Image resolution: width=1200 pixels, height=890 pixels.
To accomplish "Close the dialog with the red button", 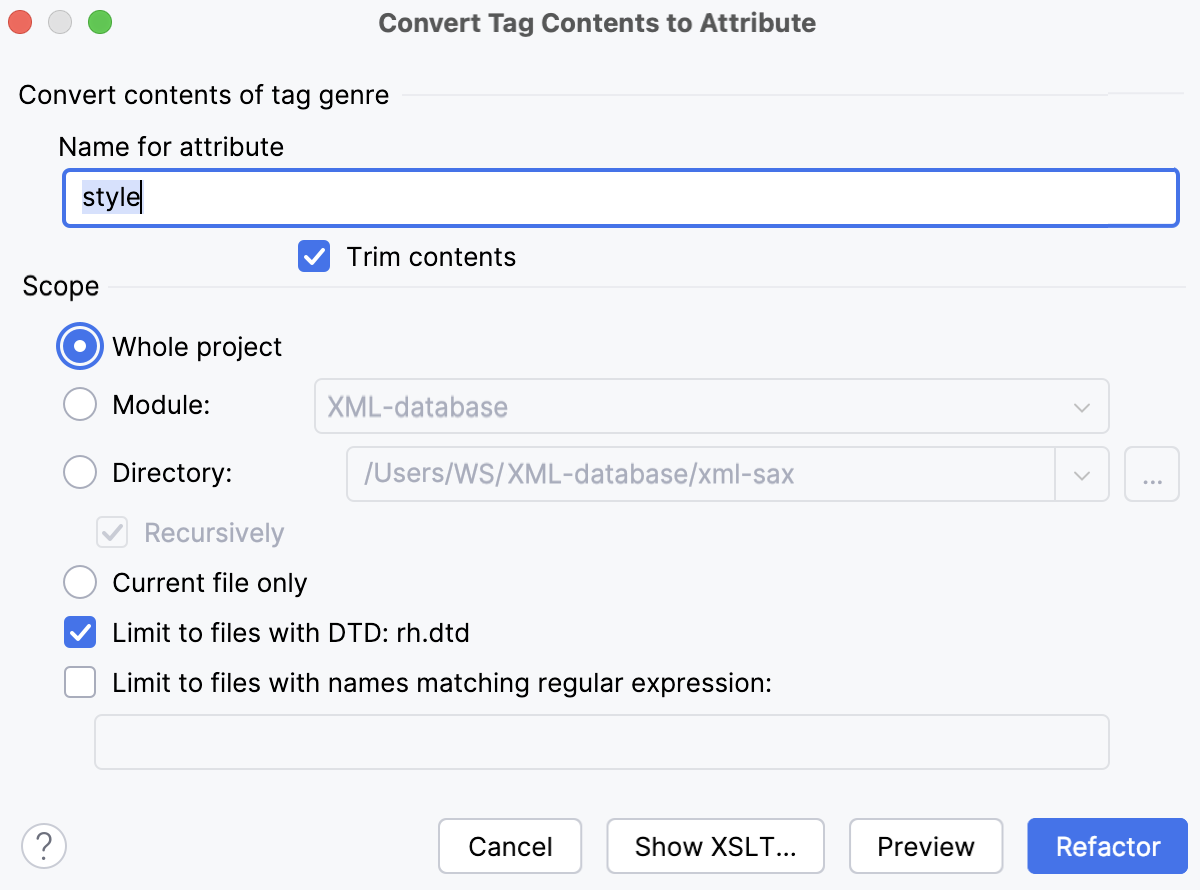I will tap(20, 20).
